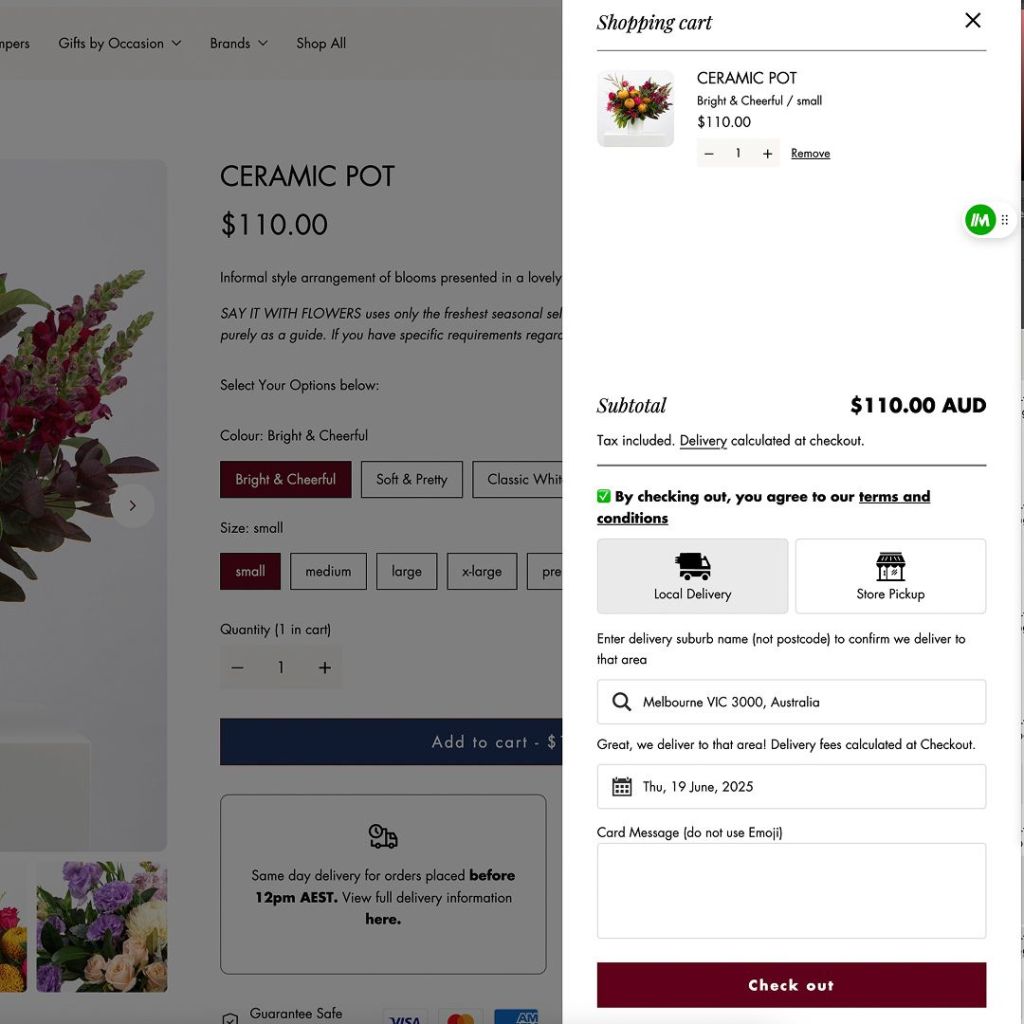Decrease product page quantity with minus
The width and height of the screenshot is (1024, 1024).
237,668
